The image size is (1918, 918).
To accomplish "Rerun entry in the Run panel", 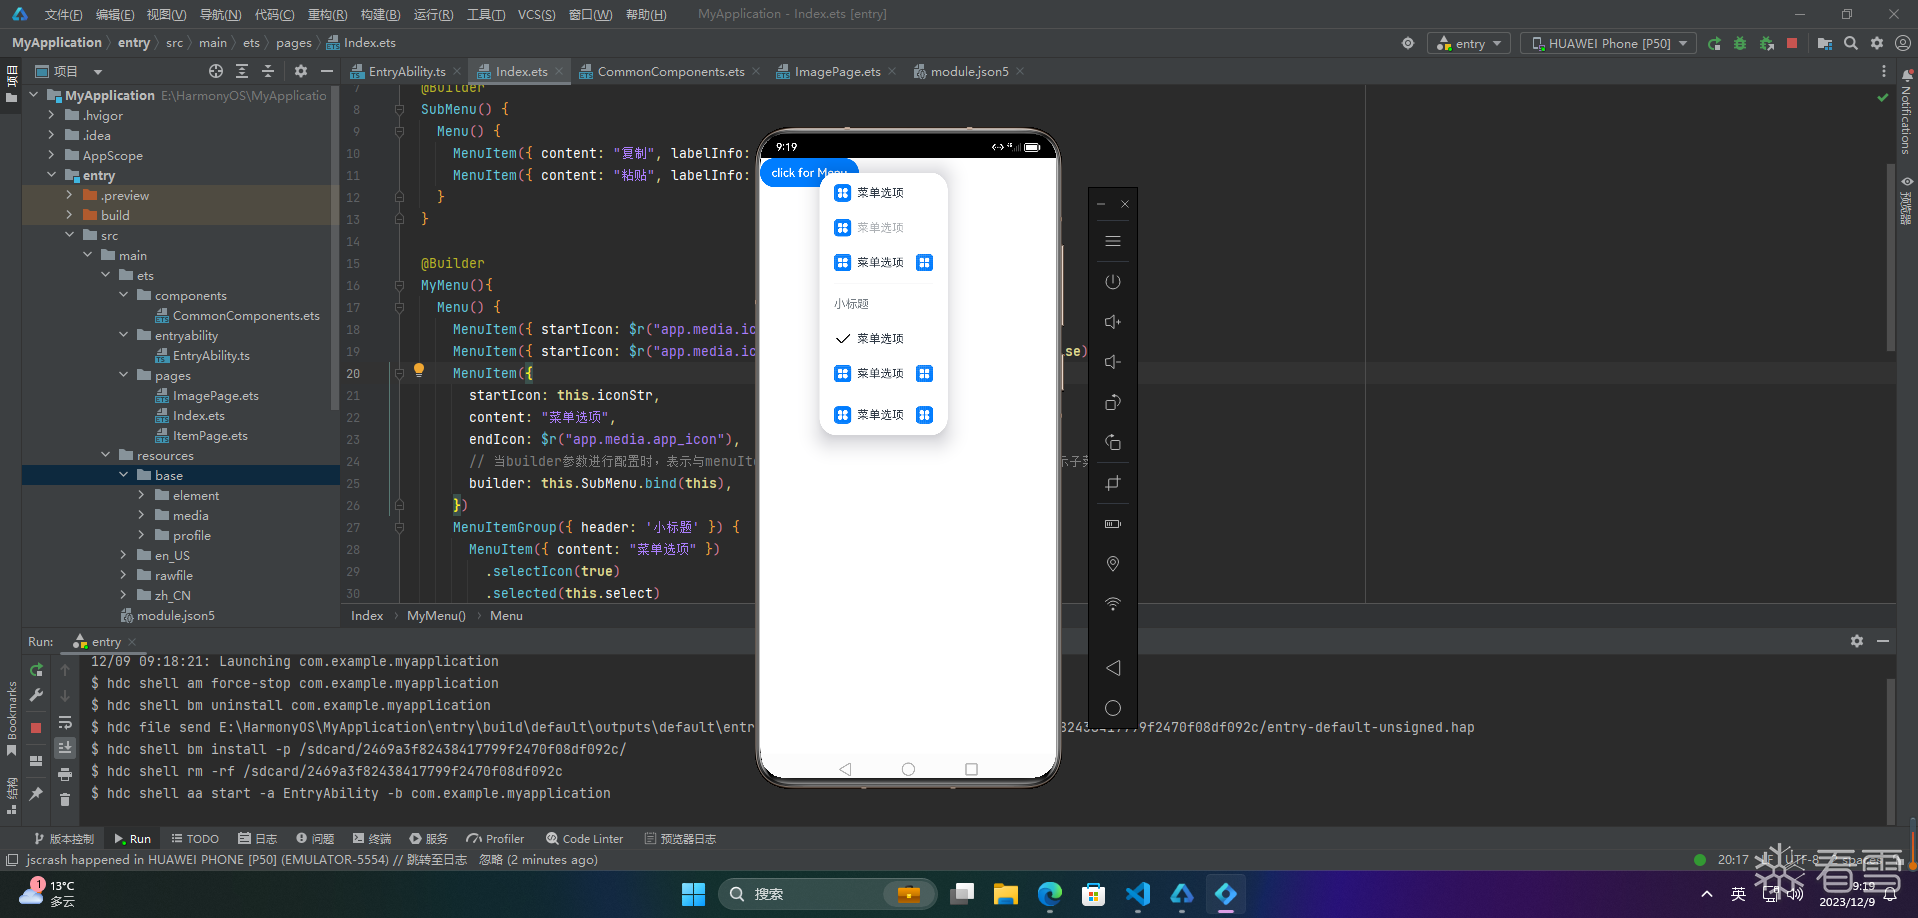I will [x=36, y=669].
